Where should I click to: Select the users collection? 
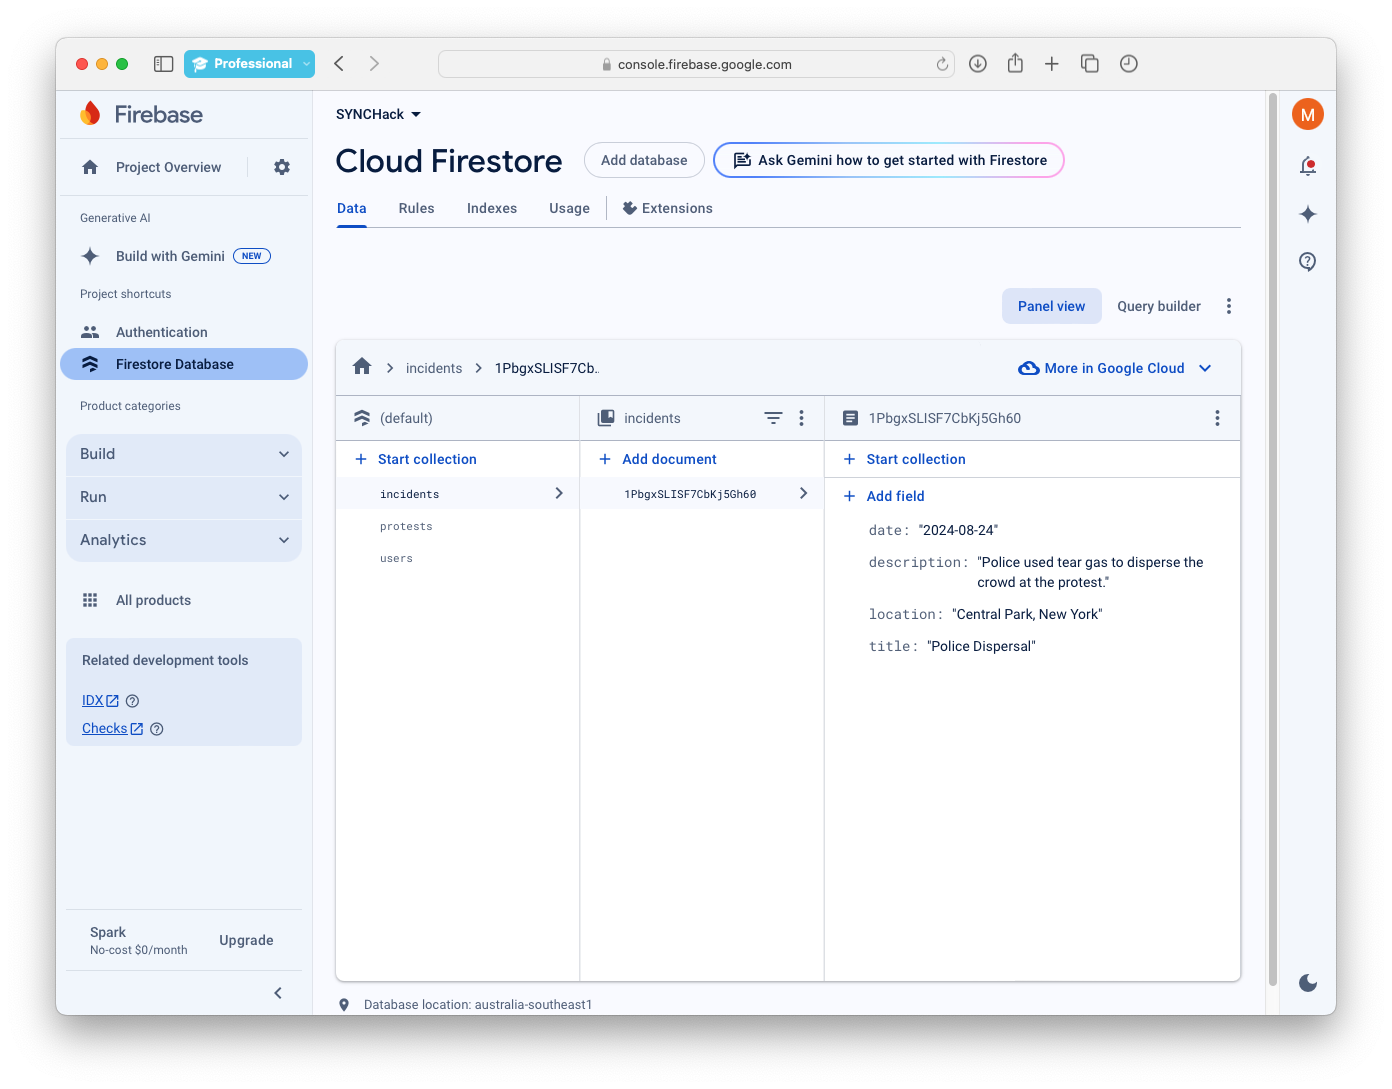pos(458,558)
